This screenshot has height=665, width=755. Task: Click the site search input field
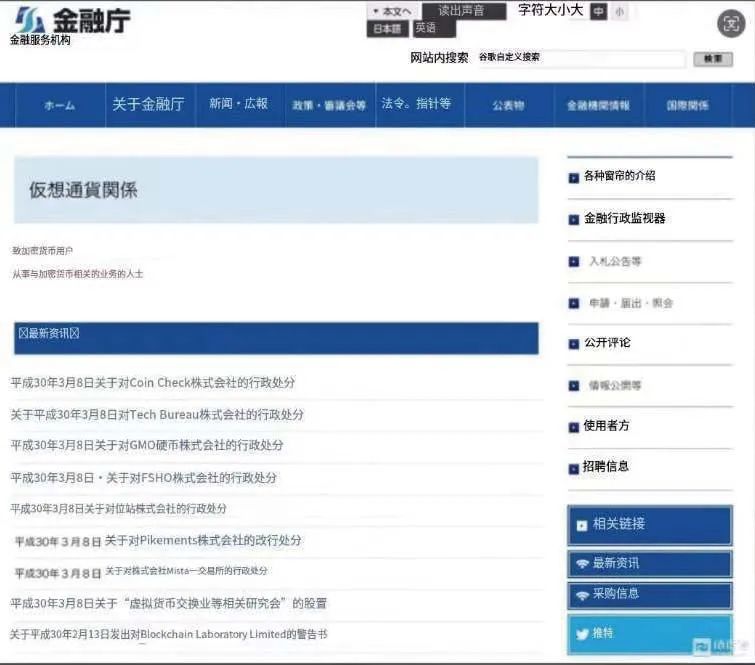click(x=614, y=59)
